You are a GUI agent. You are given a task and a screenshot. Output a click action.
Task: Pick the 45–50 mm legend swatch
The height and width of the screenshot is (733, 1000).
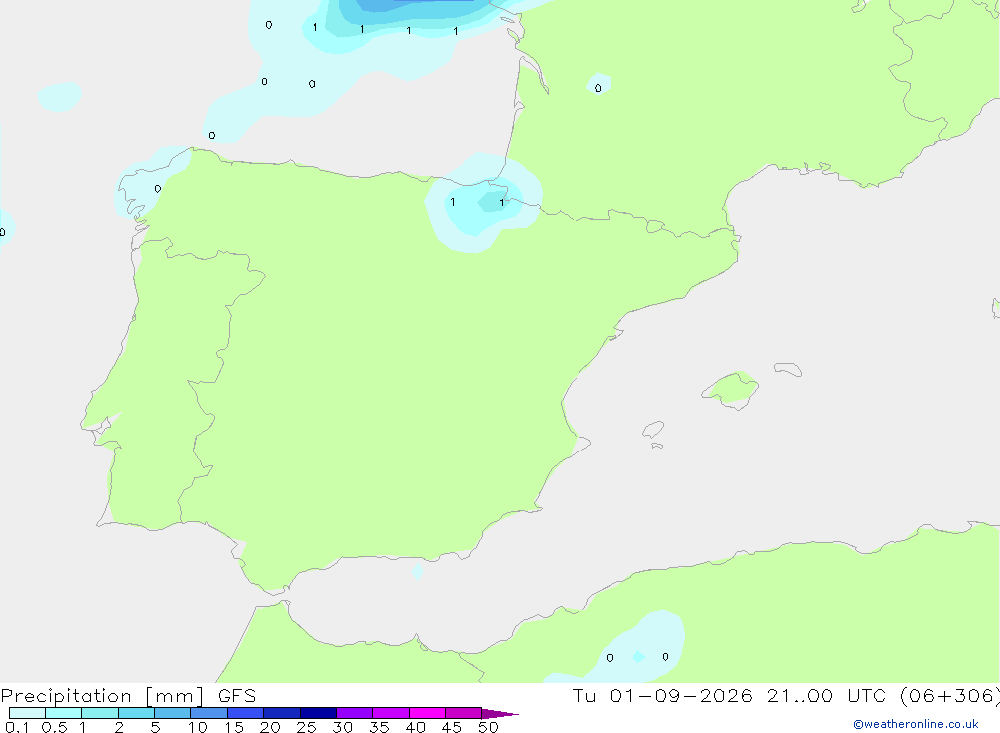point(464,713)
